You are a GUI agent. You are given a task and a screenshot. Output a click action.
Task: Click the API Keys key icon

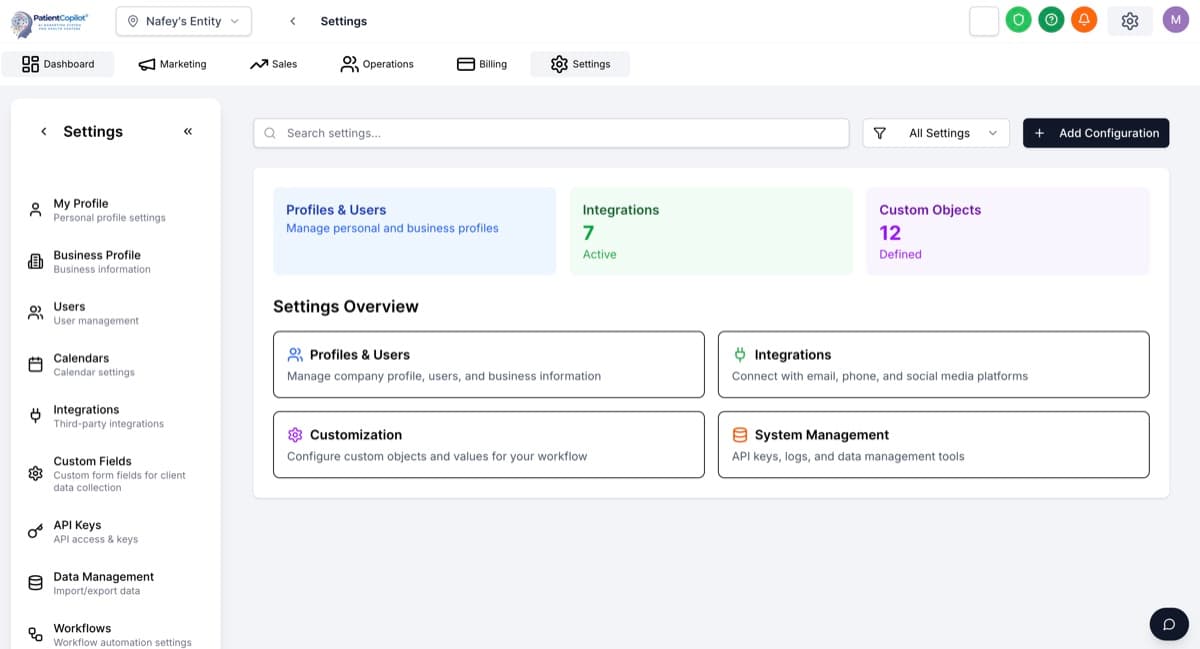tap(35, 532)
